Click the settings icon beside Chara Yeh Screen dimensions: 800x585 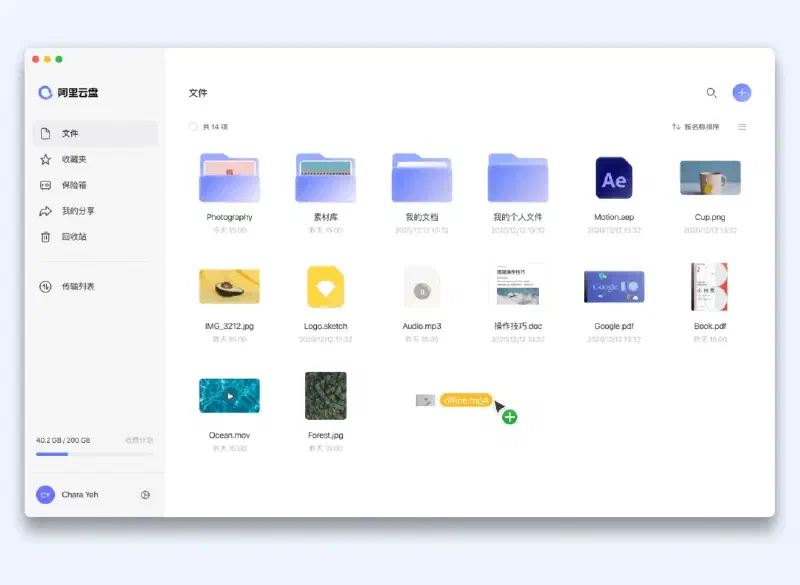145,495
